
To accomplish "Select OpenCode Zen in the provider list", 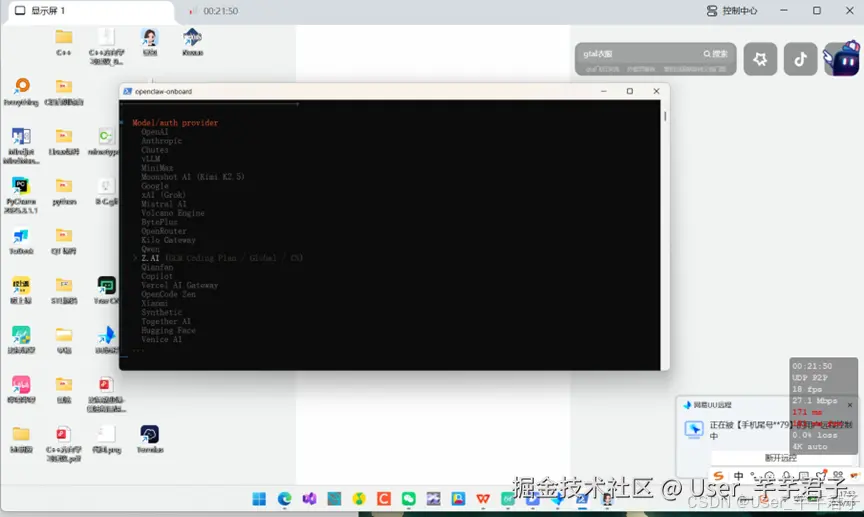I will click(168, 294).
